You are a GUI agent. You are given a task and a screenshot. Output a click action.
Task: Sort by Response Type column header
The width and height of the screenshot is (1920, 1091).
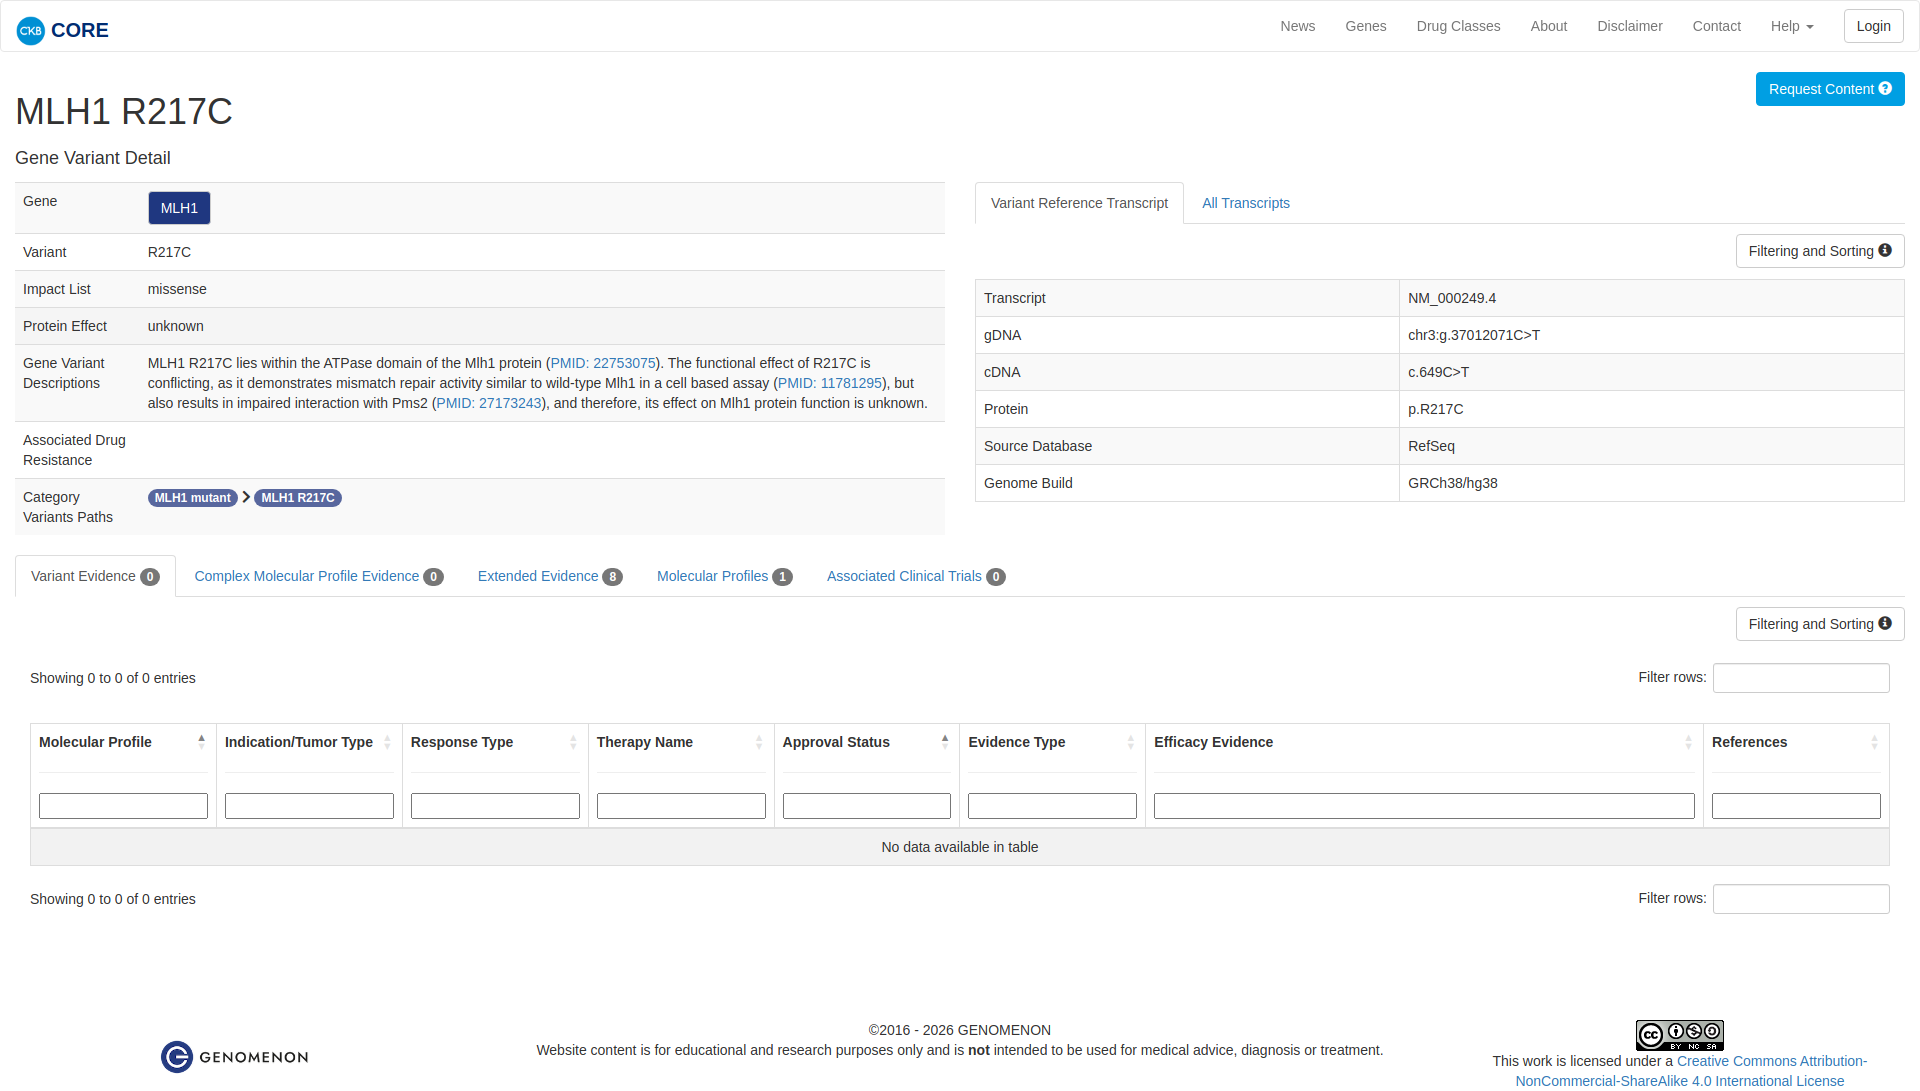[x=462, y=742]
